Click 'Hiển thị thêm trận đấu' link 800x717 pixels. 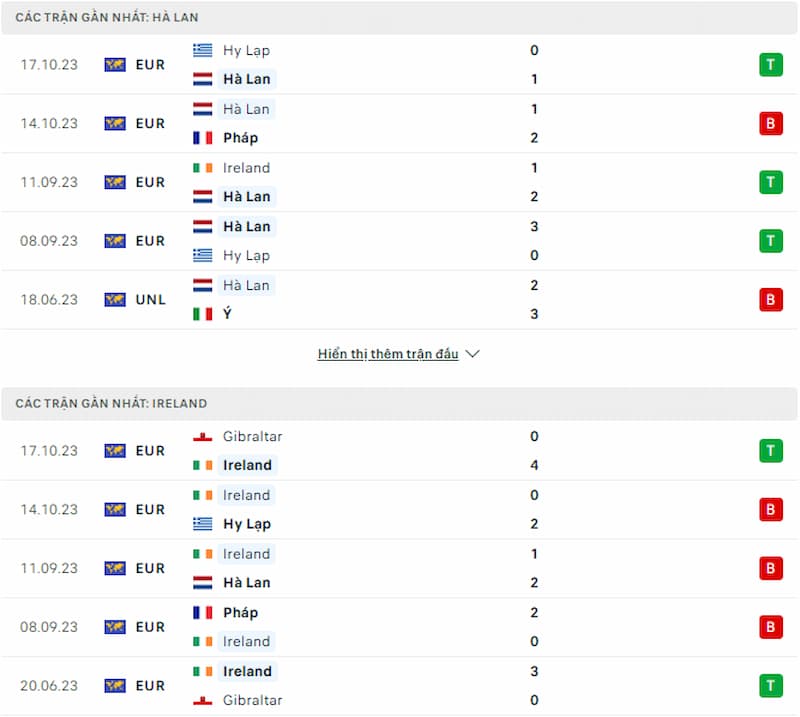(x=388, y=354)
